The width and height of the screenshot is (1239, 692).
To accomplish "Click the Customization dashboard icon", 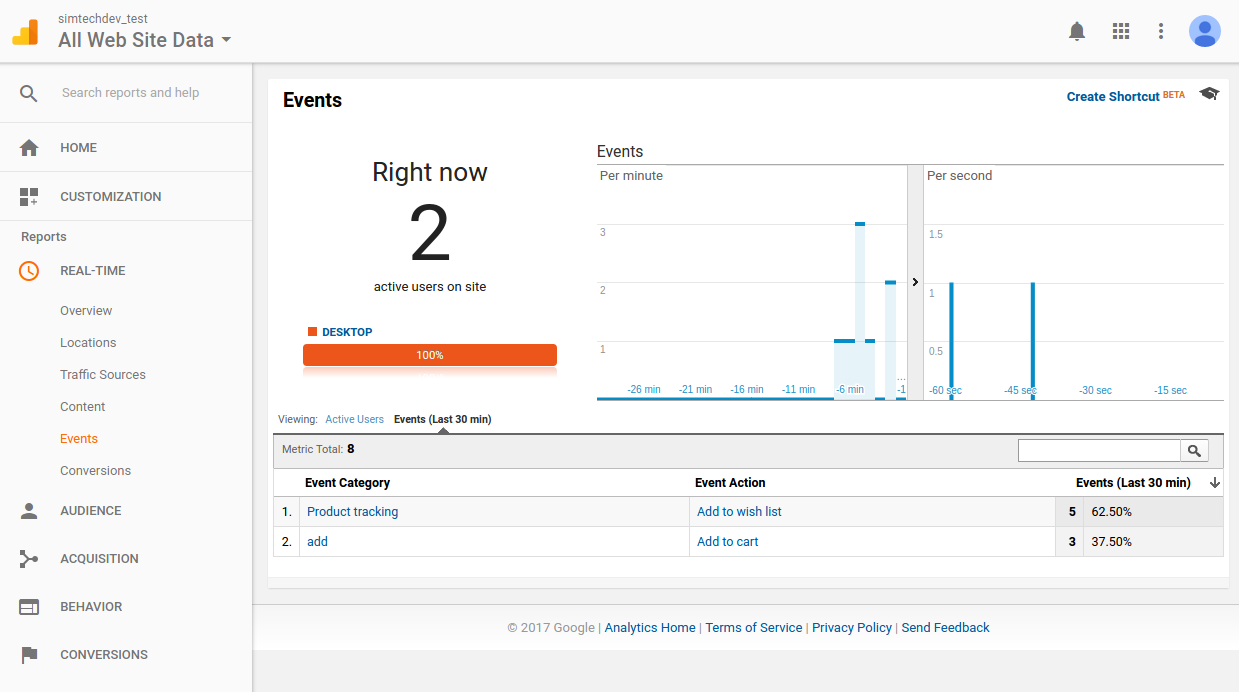I will [x=29, y=197].
